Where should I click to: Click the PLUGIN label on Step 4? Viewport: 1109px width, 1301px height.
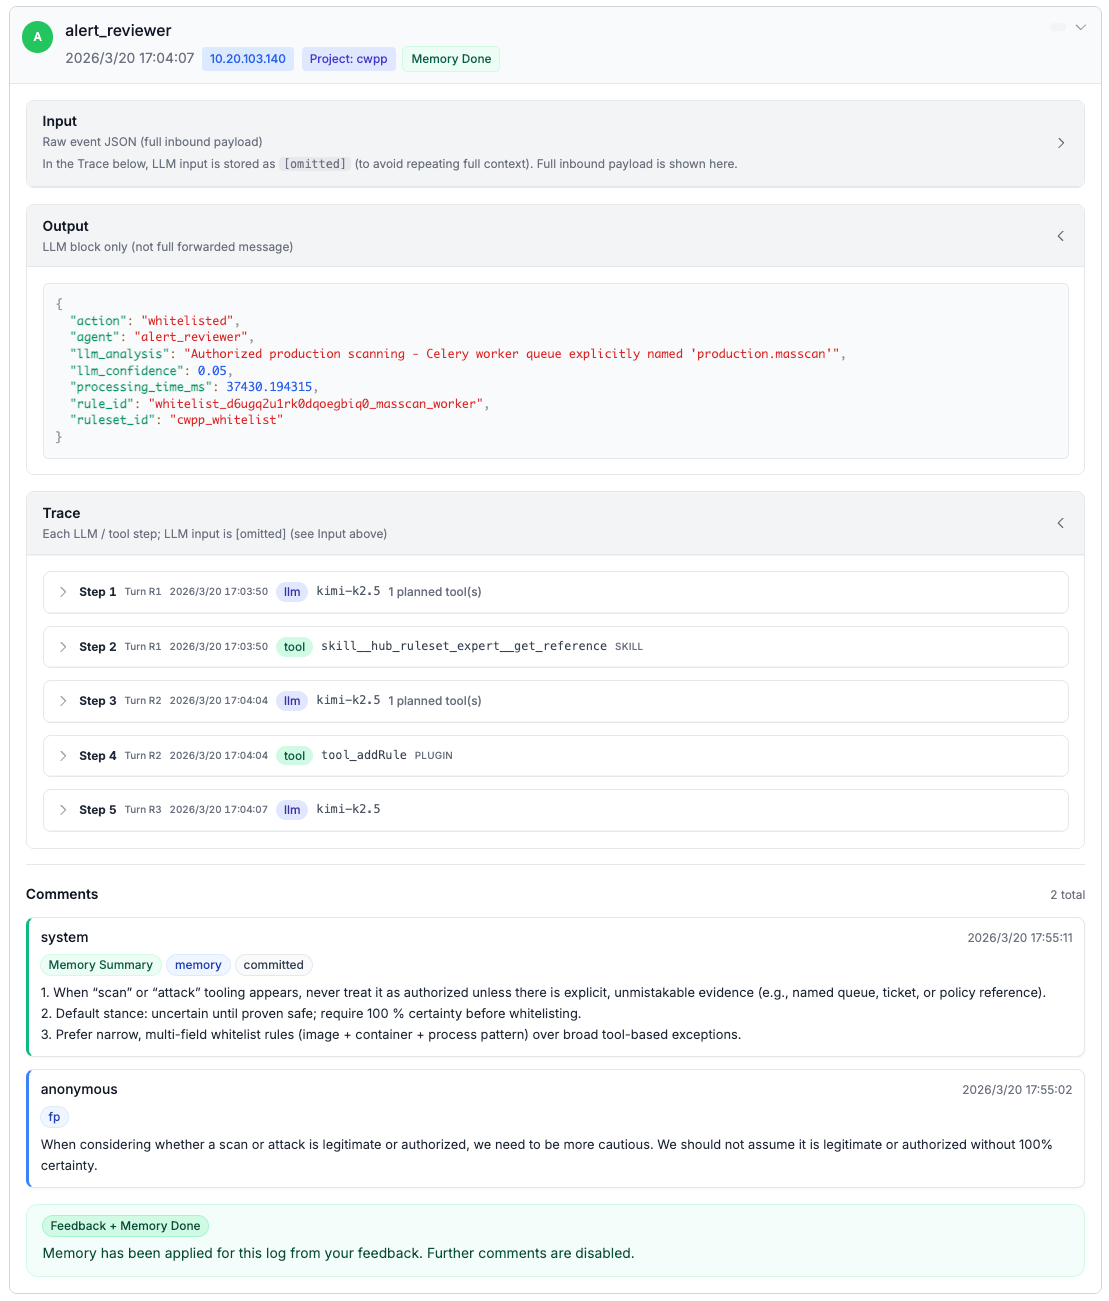click(x=433, y=756)
